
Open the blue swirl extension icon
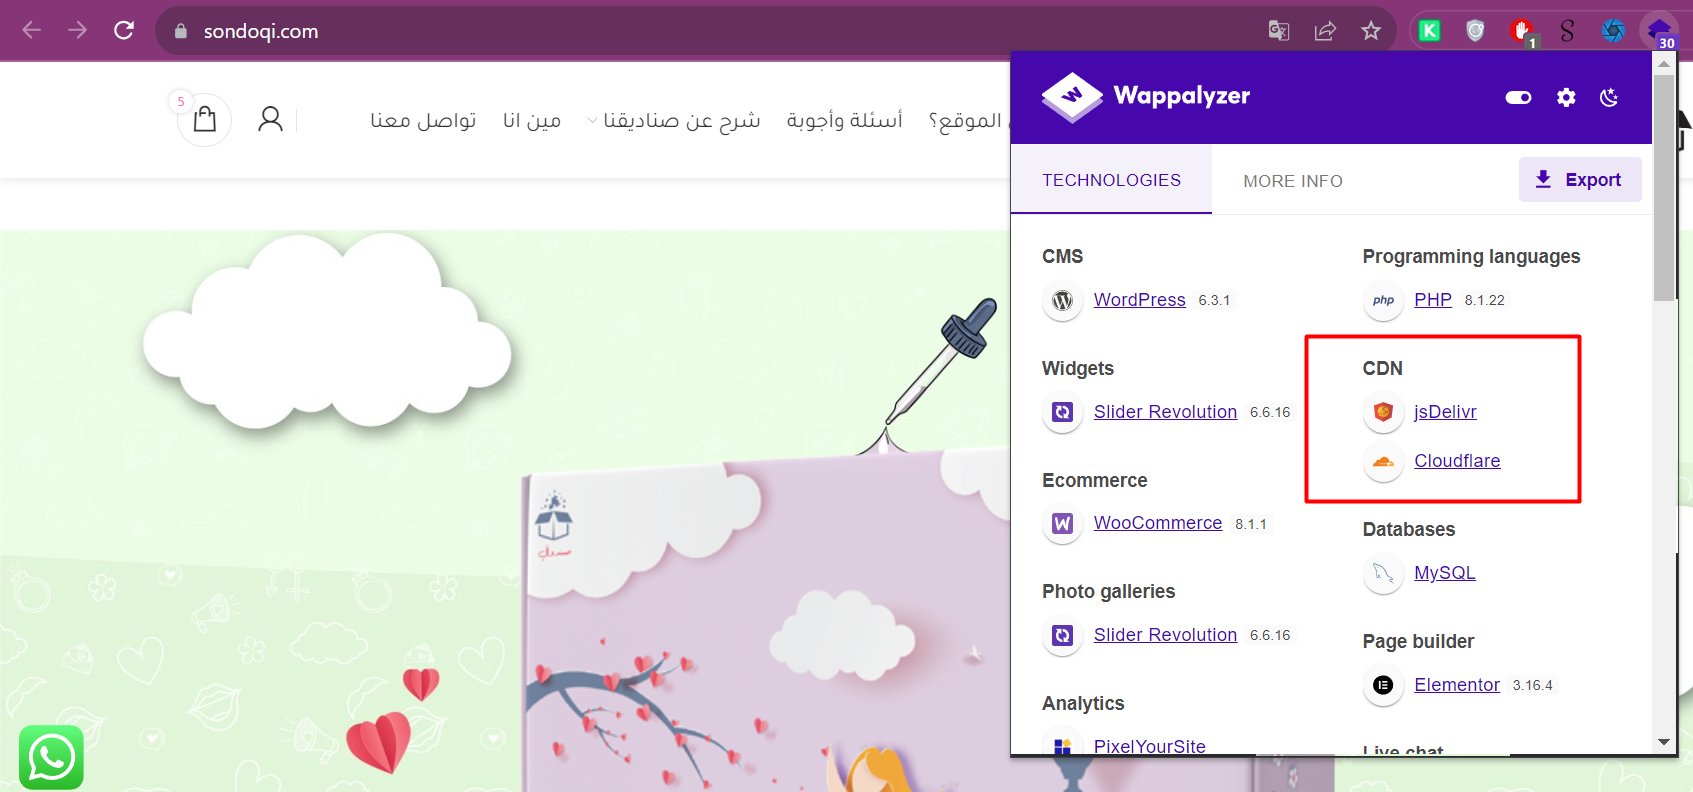tap(1613, 31)
